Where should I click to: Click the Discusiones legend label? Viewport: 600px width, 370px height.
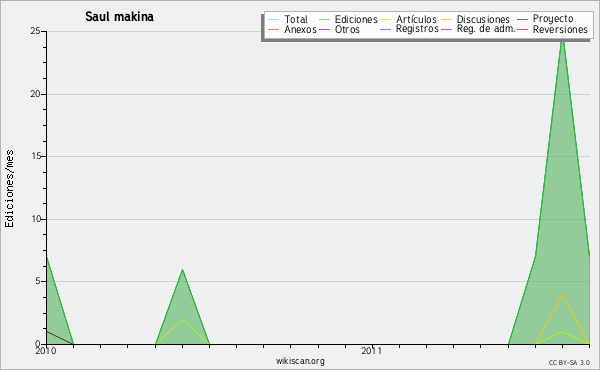483,19
